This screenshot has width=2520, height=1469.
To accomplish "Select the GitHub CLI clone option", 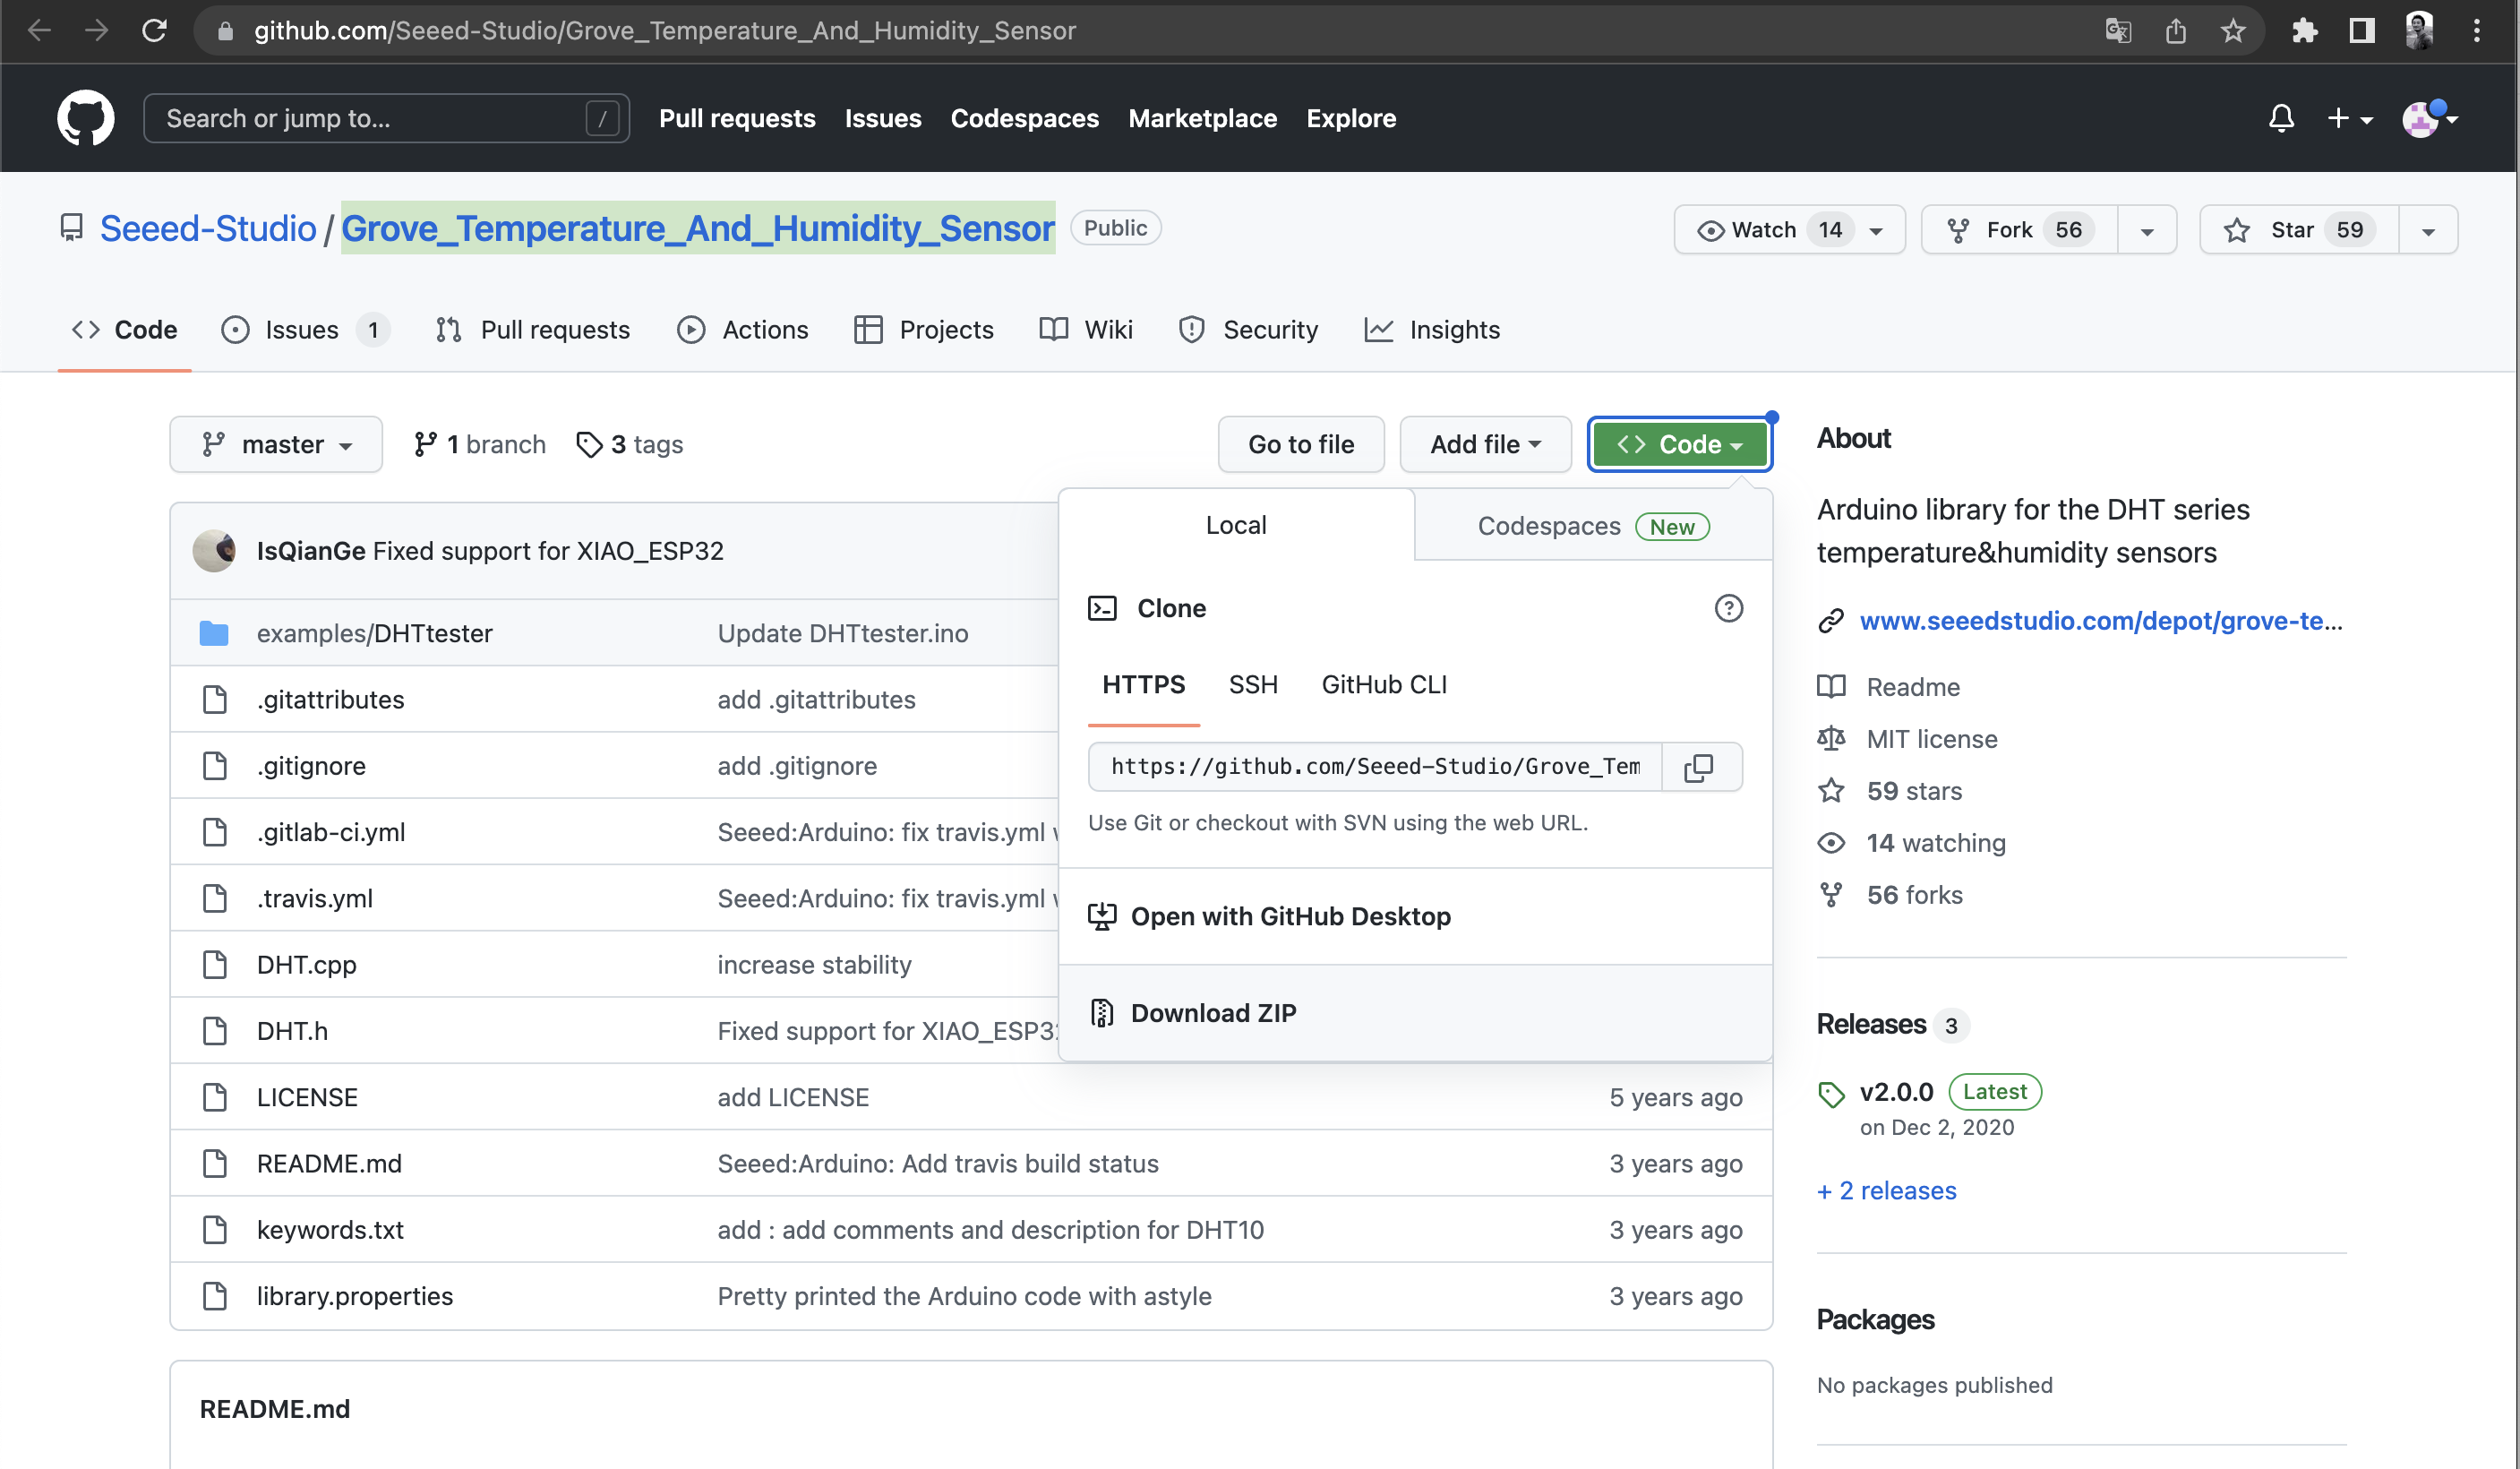I will 1384,684.
